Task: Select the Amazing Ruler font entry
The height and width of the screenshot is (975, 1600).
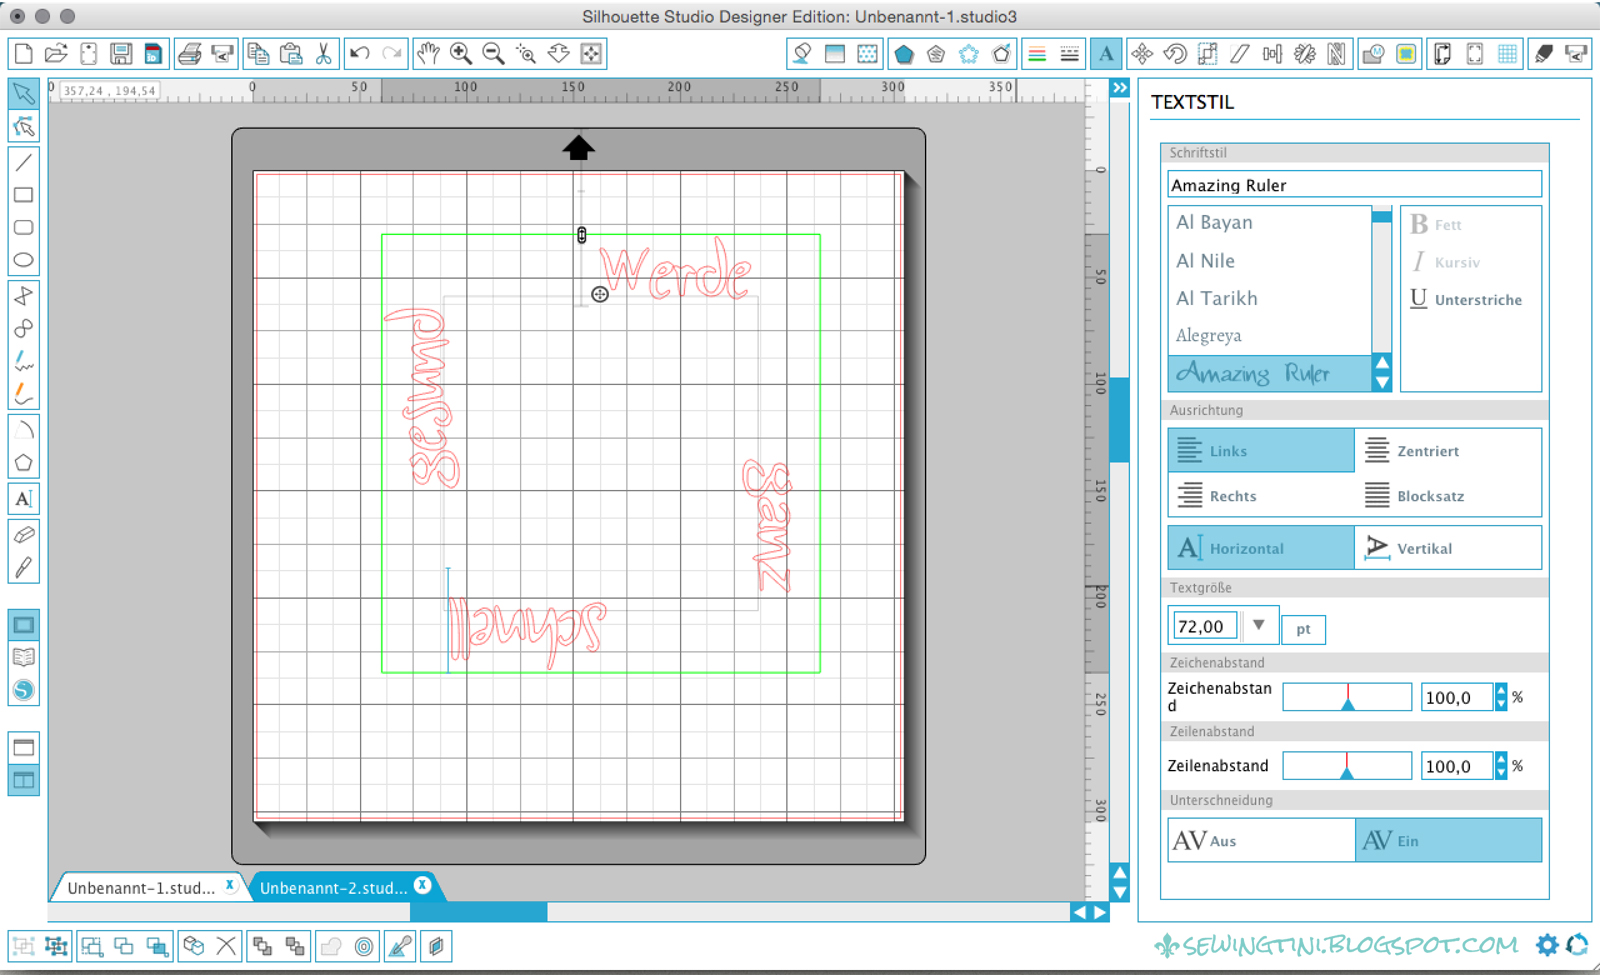Action: pos(1270,373)
